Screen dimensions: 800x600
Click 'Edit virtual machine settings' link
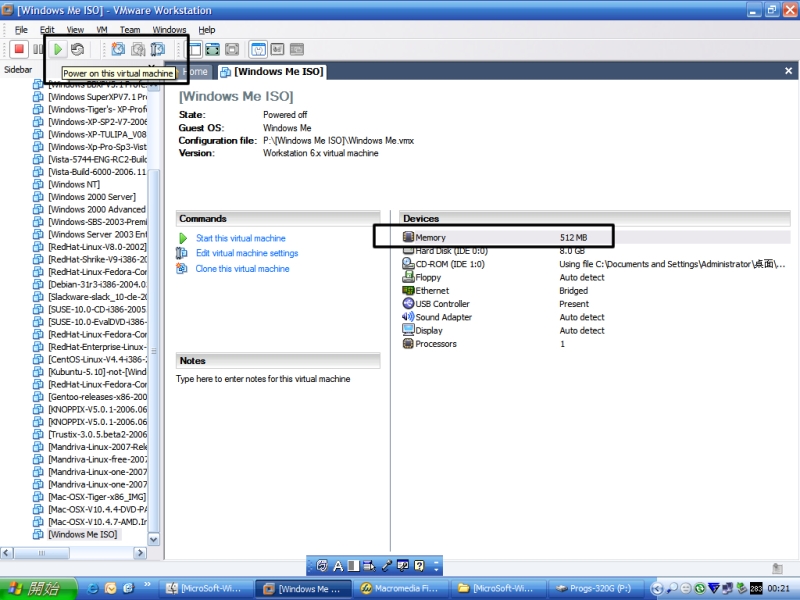tap(247, 253)
